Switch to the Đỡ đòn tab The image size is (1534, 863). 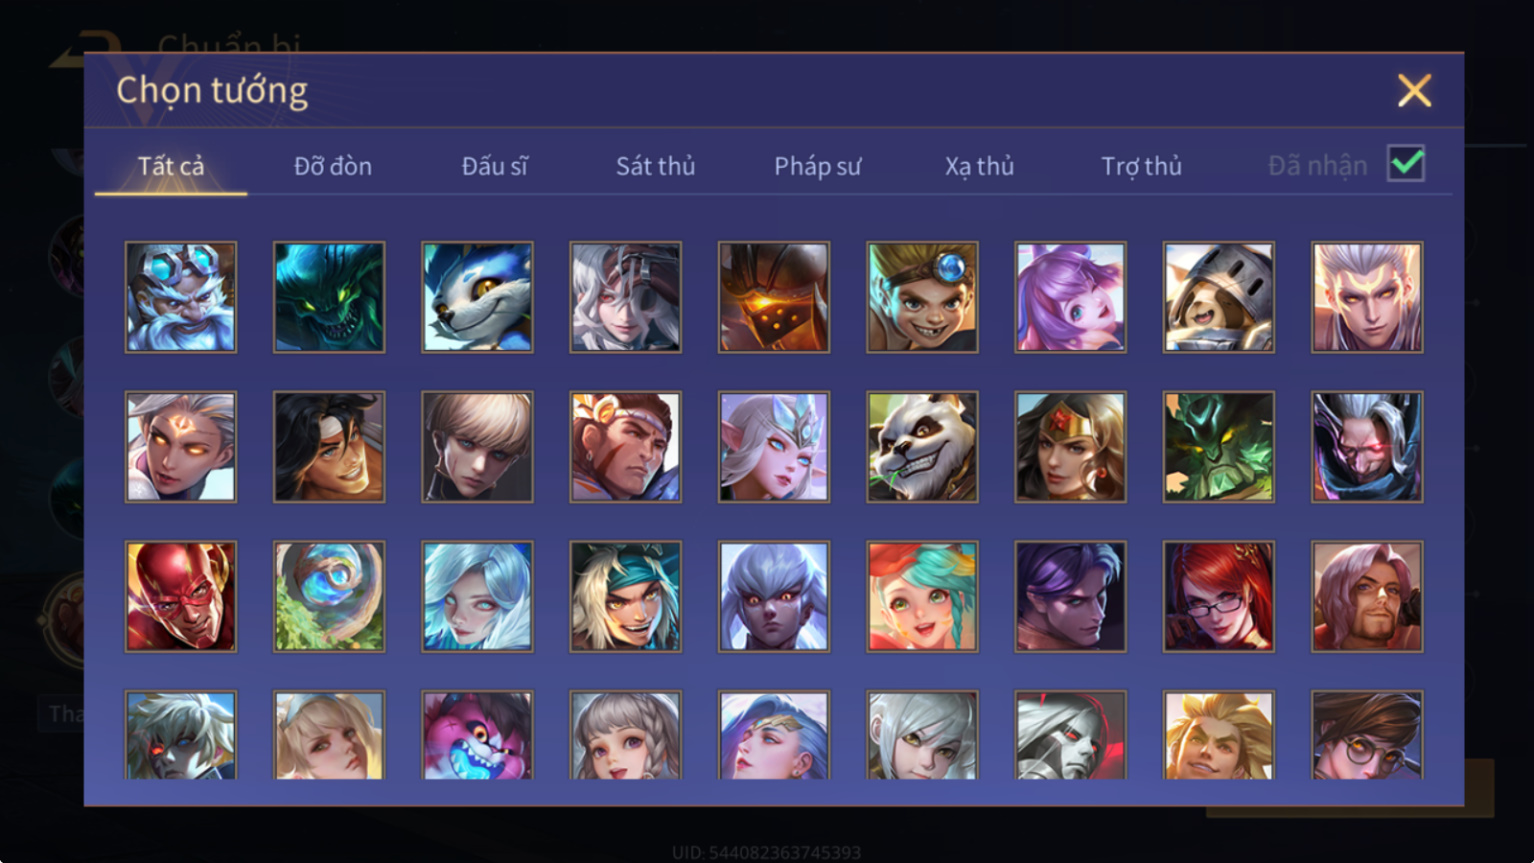pos(333,166)
